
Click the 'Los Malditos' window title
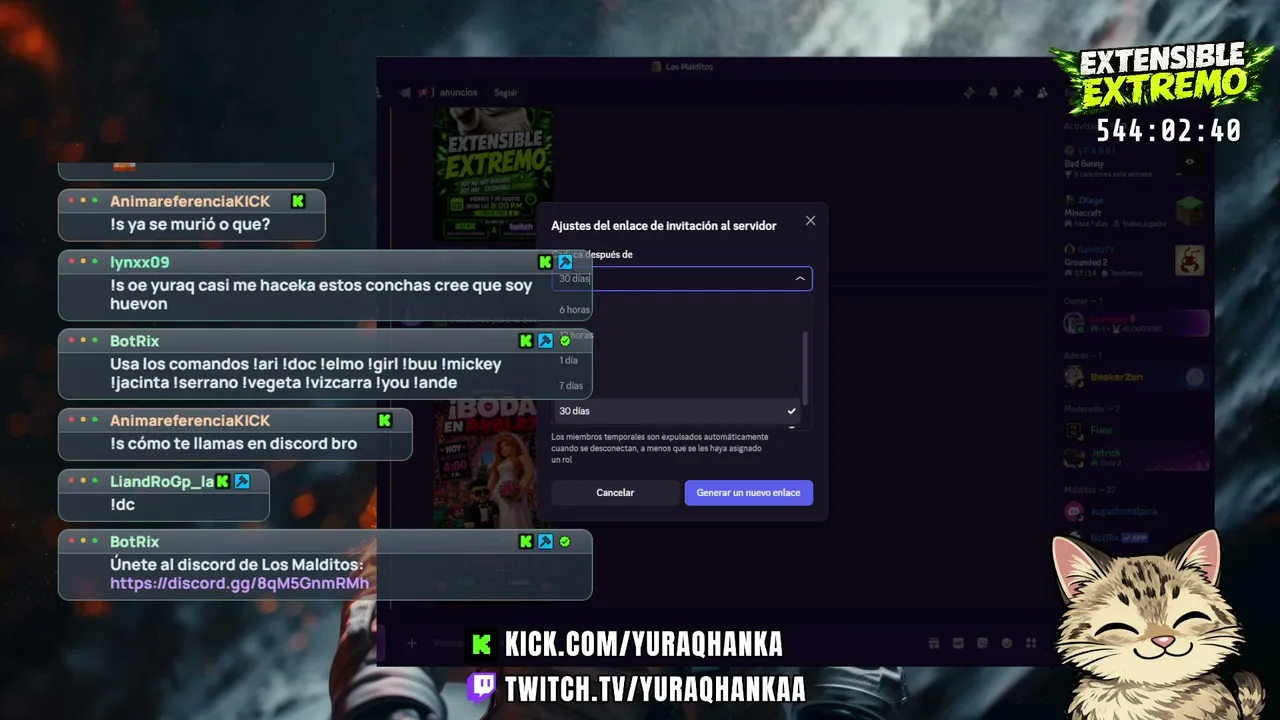689,67
